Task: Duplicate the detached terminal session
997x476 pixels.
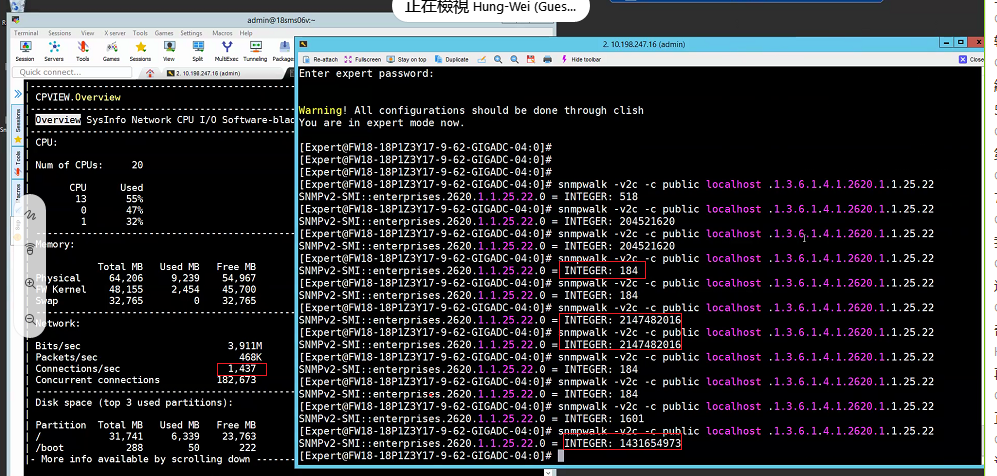Action: tap(451, 59)
